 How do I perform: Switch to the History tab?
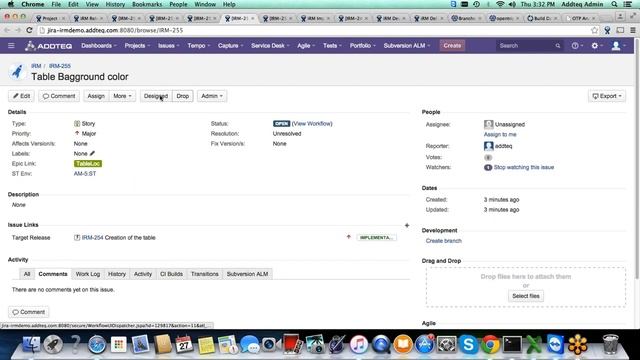[x=117, y=274]
